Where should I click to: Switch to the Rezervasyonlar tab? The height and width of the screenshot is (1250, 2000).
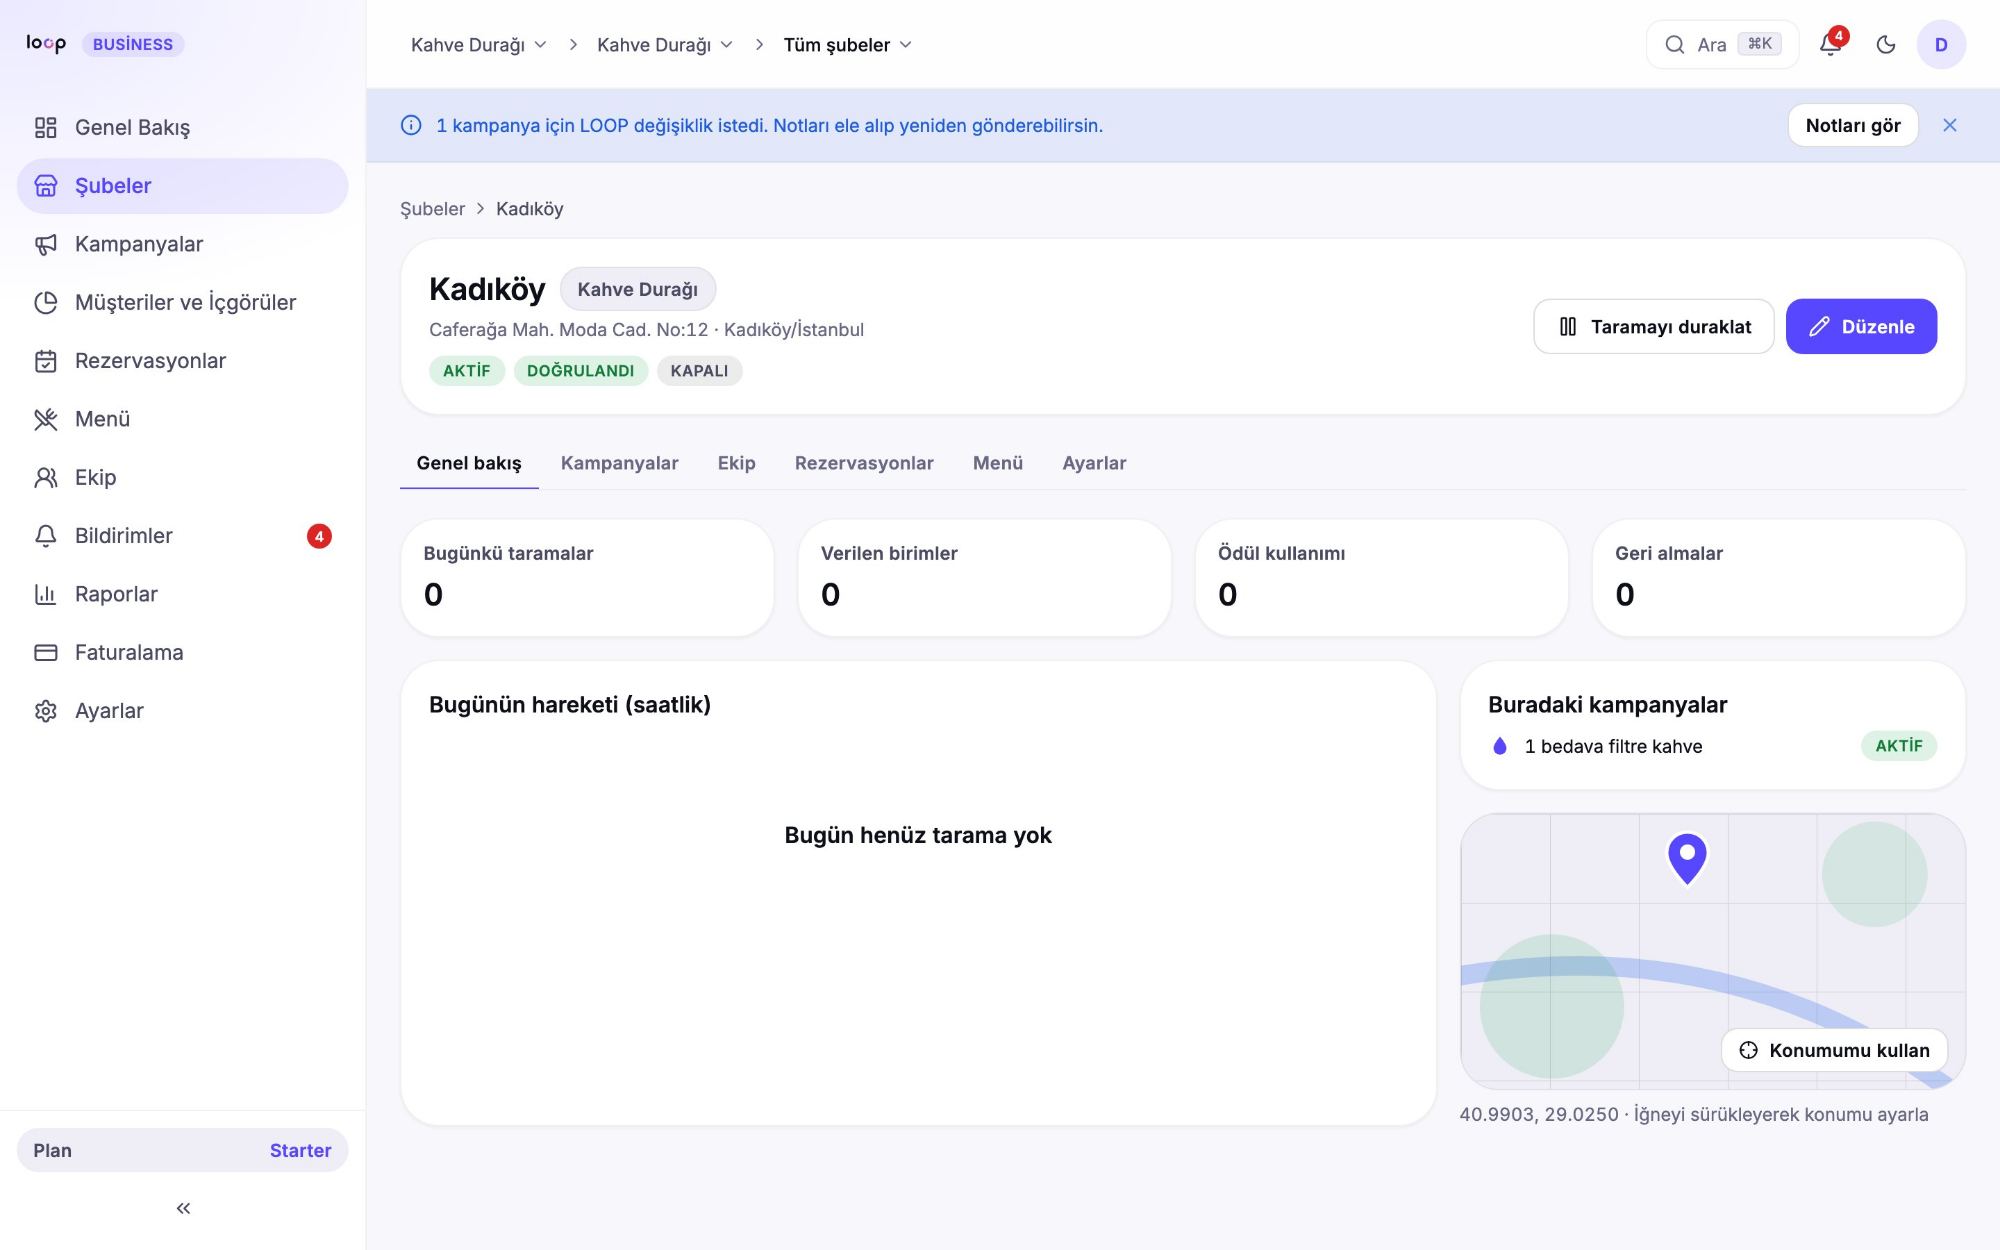point(864,463)
